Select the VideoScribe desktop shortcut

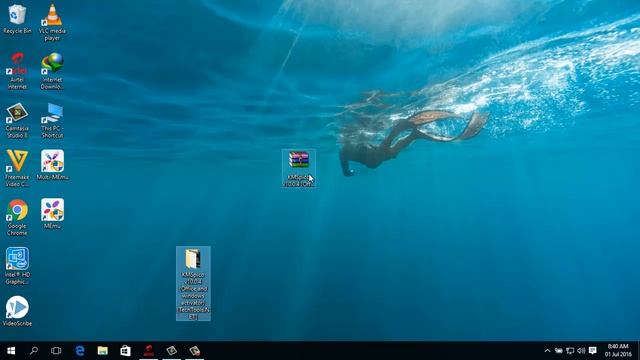17,311
